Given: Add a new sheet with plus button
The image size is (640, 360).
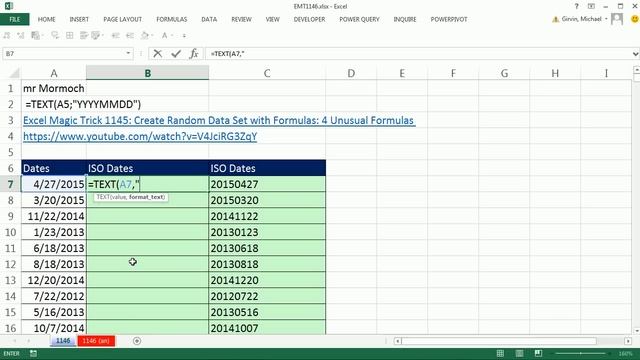Looking at the screenshot, I should coord(137,341).
